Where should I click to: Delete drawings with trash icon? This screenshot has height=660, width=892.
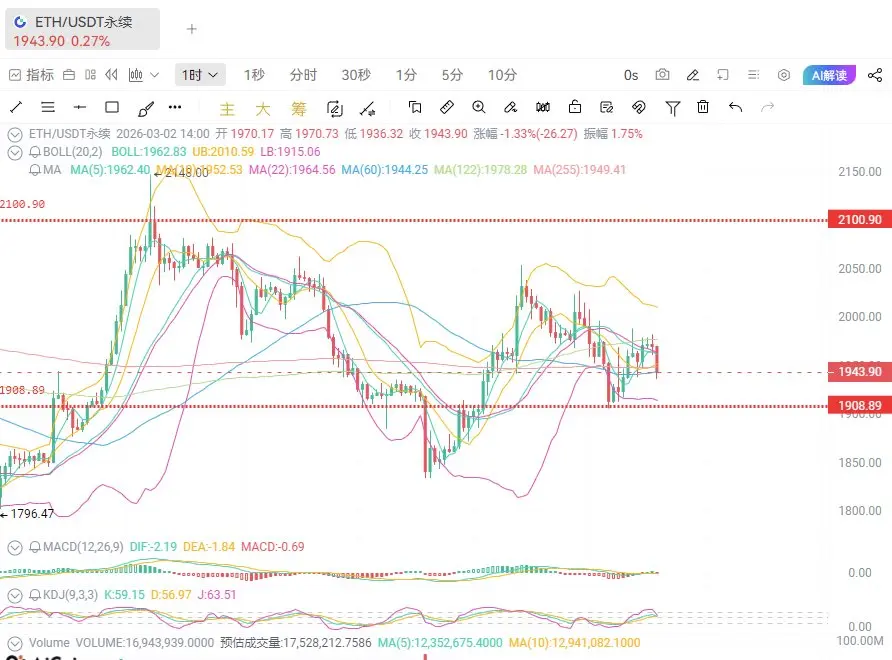coord(703,107)
